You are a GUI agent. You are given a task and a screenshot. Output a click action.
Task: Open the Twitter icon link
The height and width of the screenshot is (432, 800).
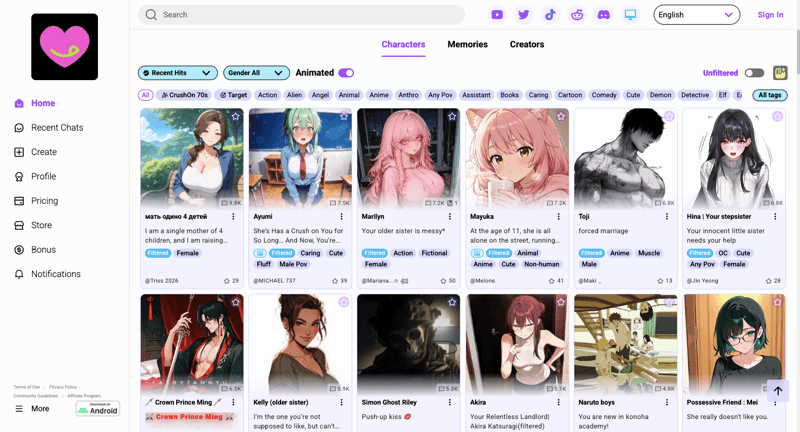[523, 15]
